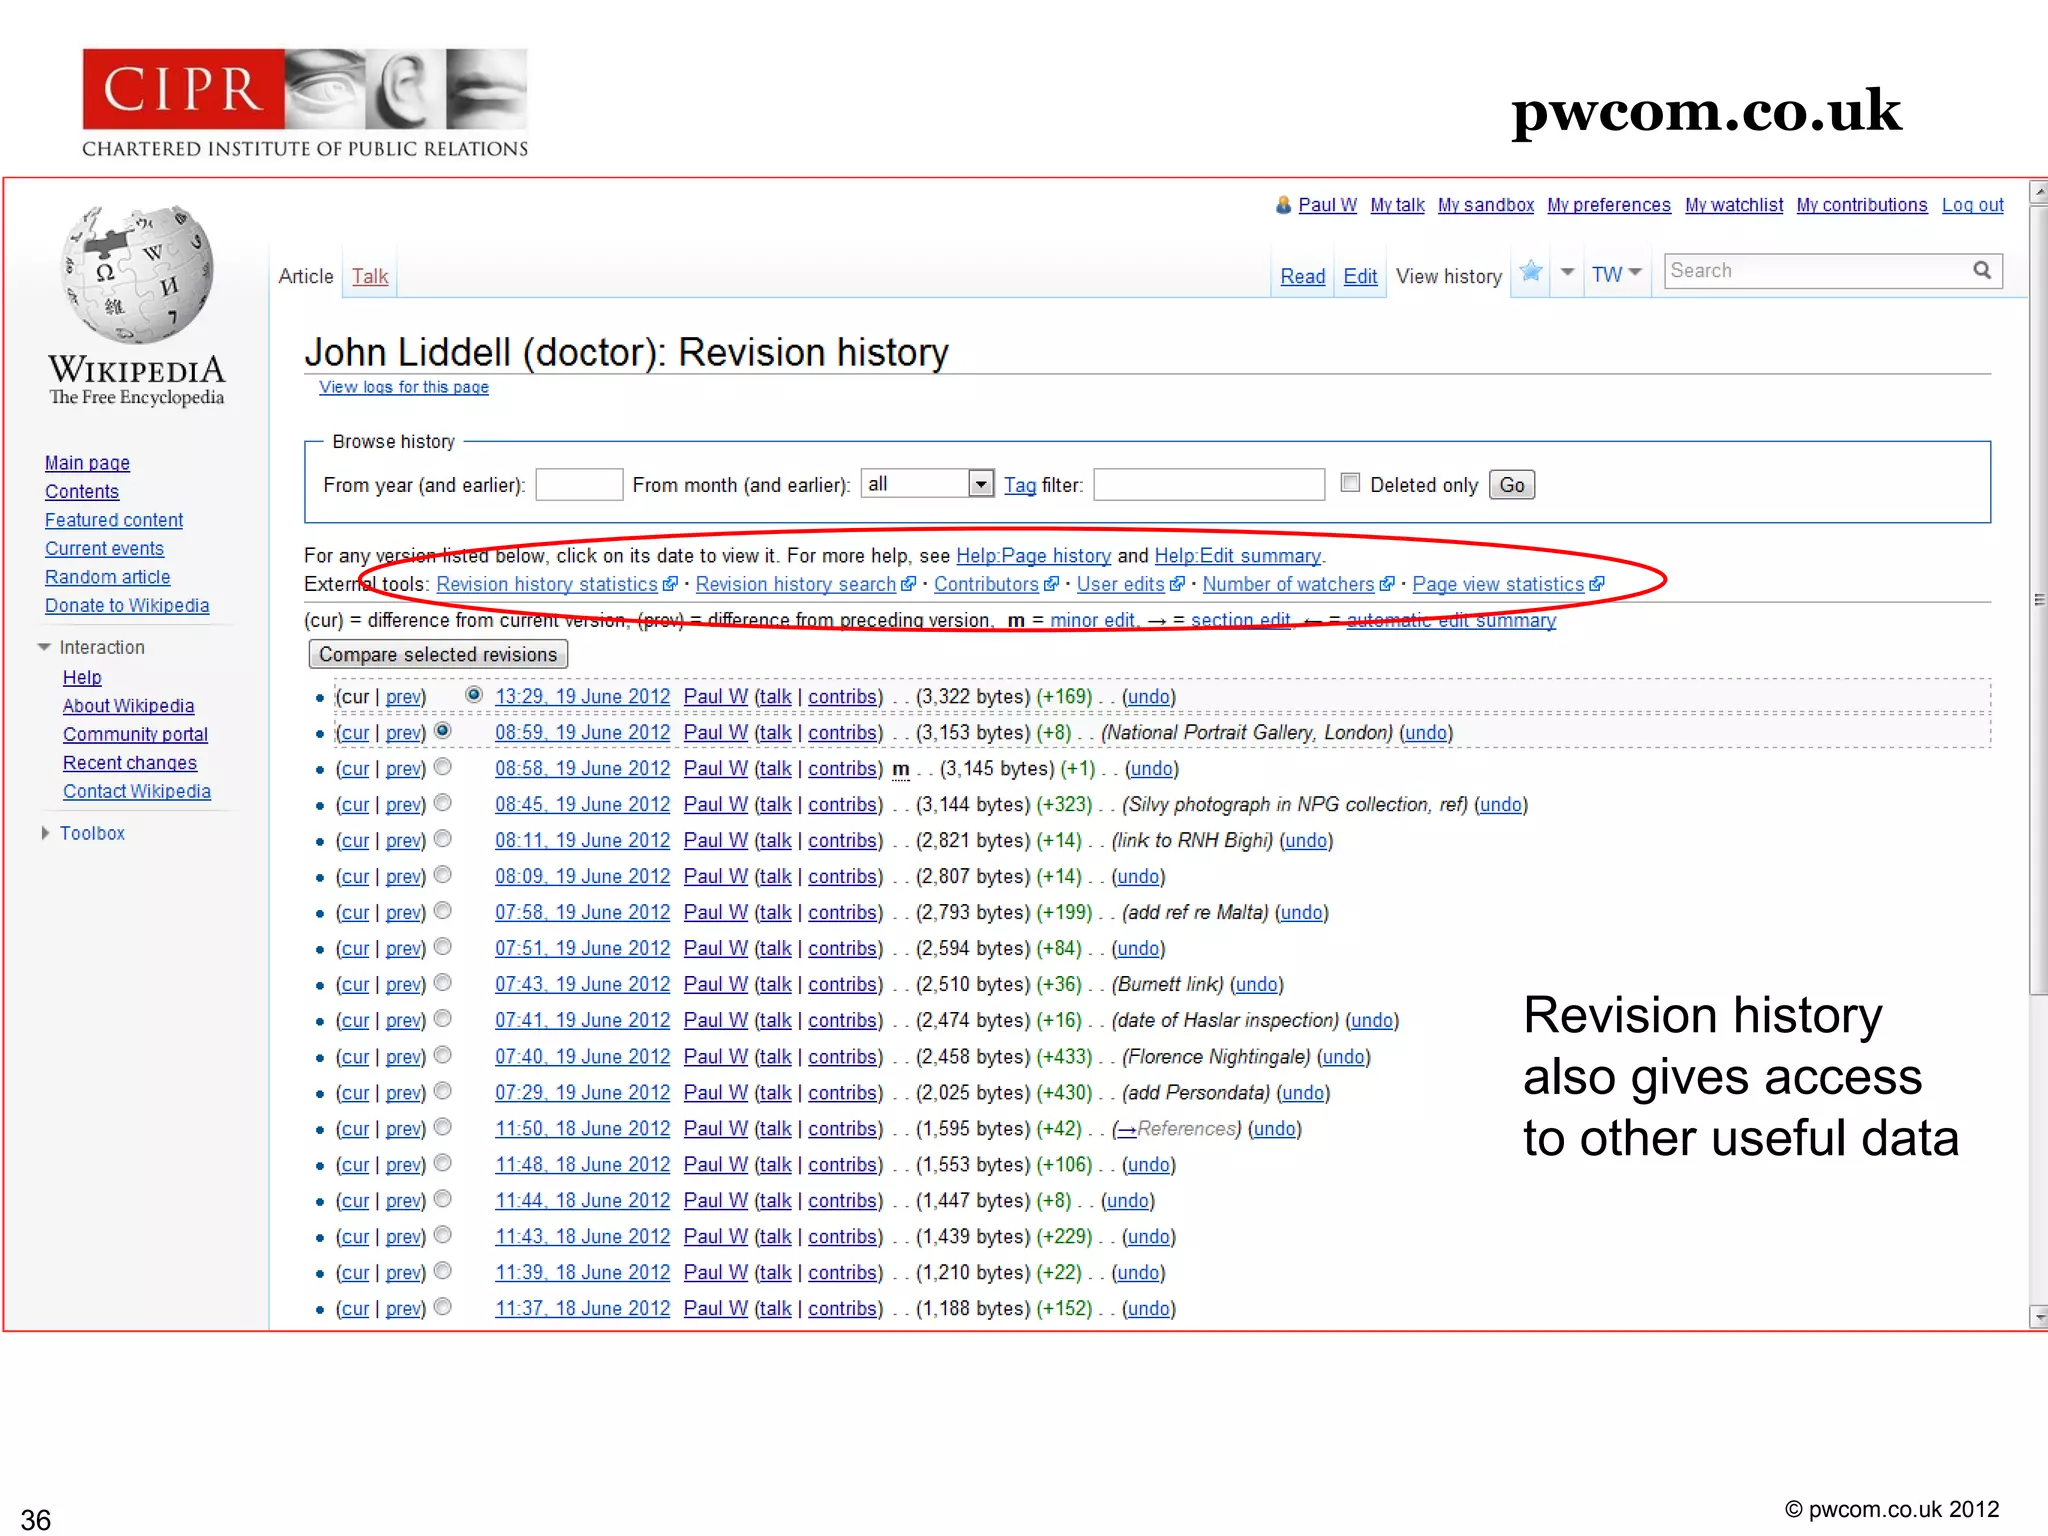Switch to the Article tab
Screen dimensions: 2048x1536
coord(306,276)
